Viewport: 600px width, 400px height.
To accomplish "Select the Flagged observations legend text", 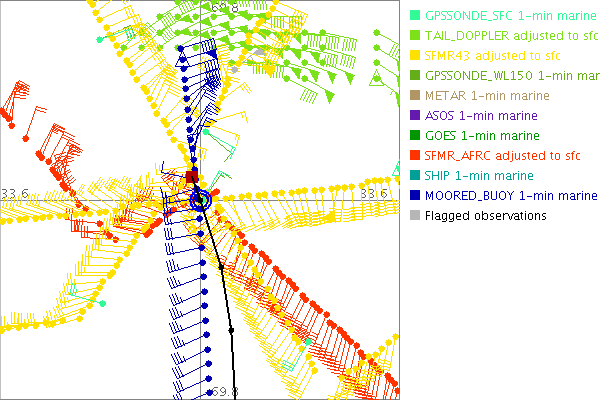I will pyautogui.click(x=485, y=216).
